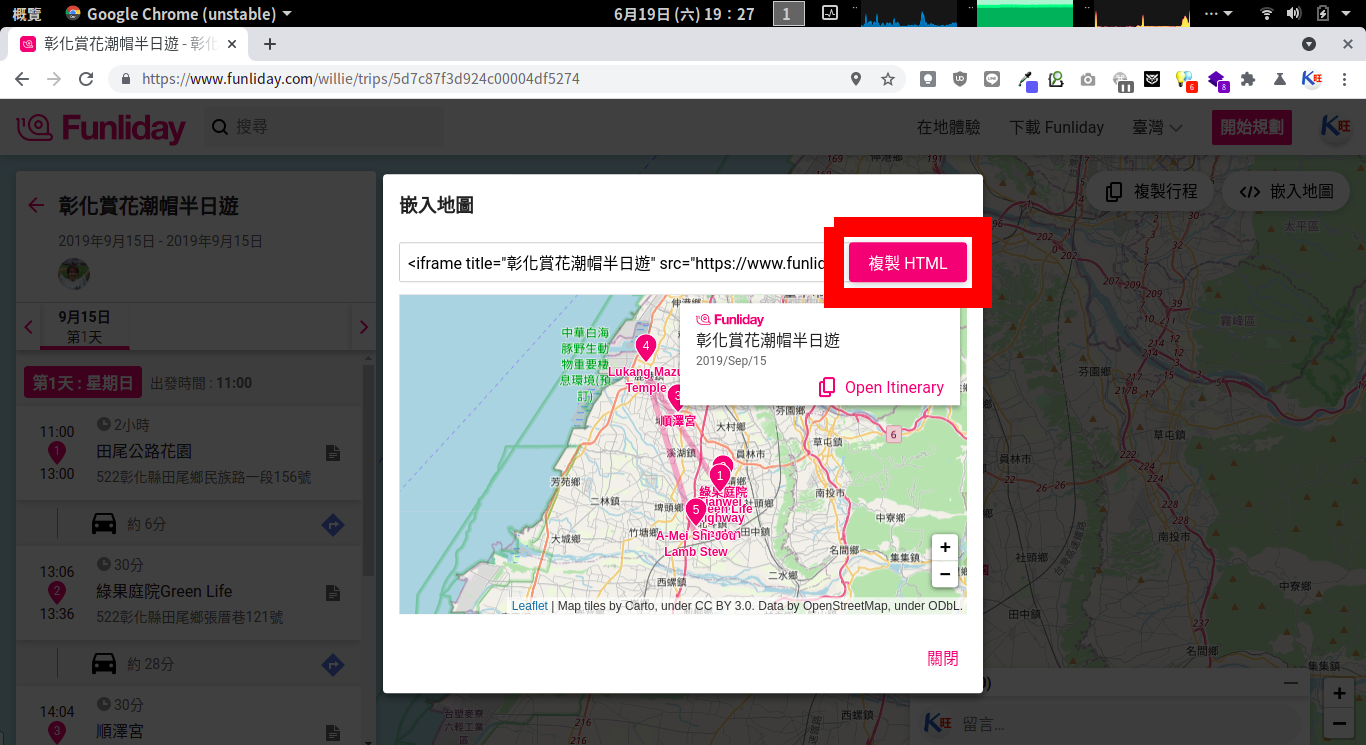Select the 9月15日 第1天 tab
Viewport: 1366px width, 745px height.
(x=84, y=327)
